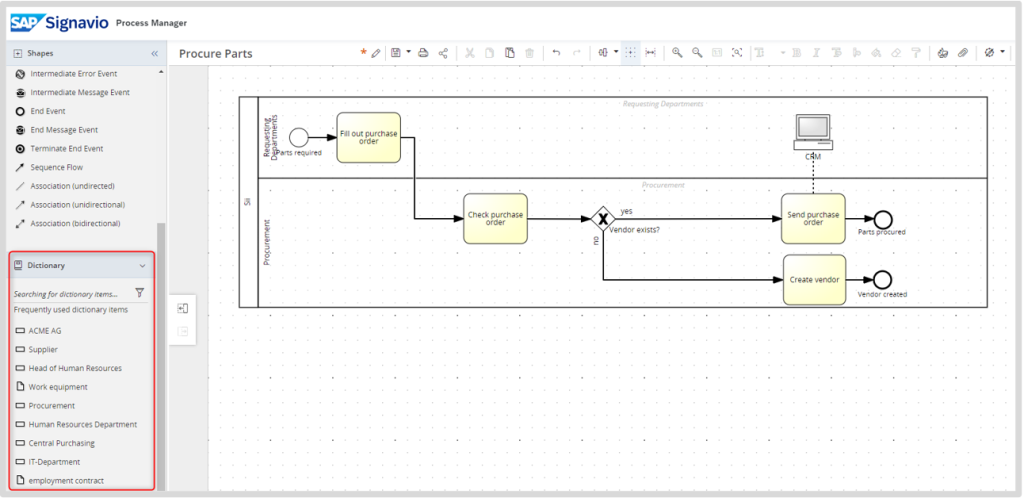This screenshot has width=1024, height=498.
Task: Toggle italic text formatting
Action: point(817,53)
